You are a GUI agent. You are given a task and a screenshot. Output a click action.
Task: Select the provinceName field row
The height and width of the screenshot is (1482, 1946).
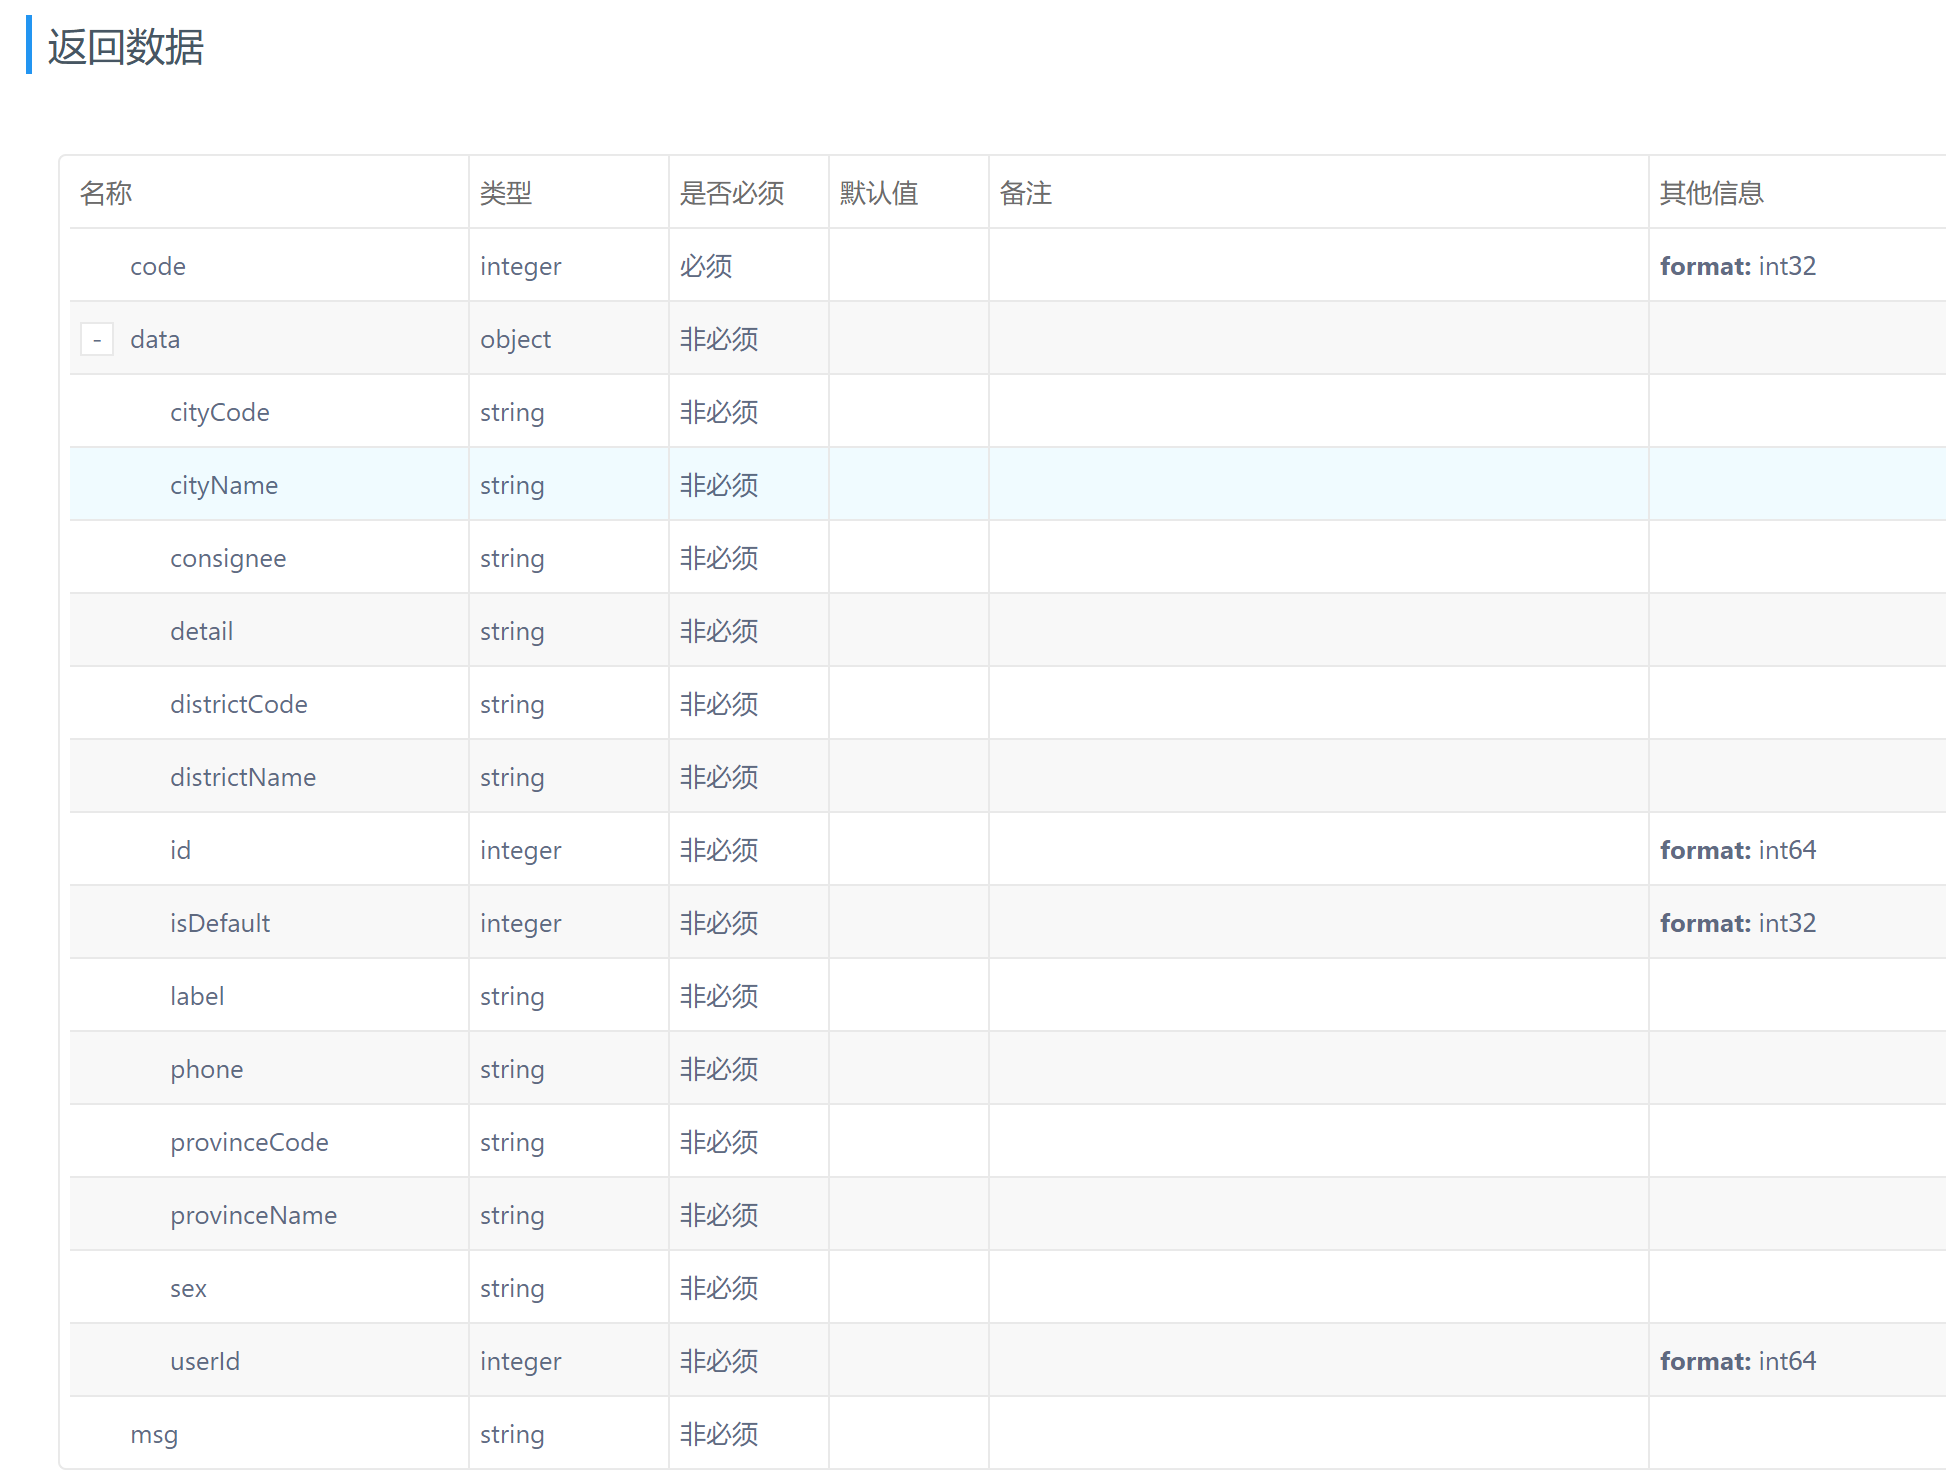tap(253, 1216)
